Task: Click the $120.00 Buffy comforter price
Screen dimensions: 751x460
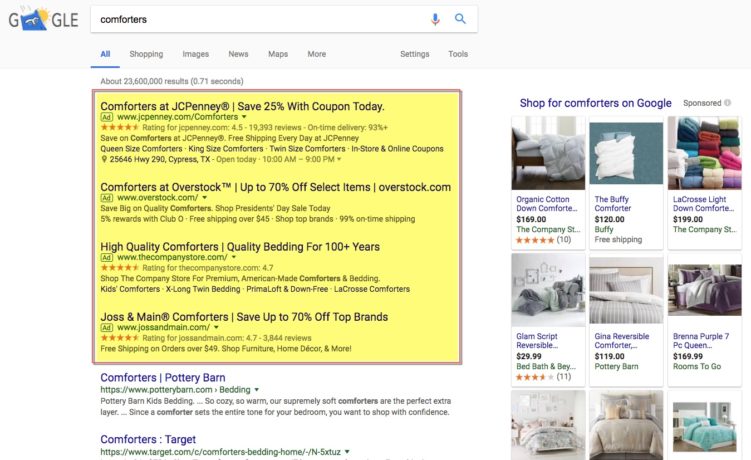Action: [x=609, y=219]
